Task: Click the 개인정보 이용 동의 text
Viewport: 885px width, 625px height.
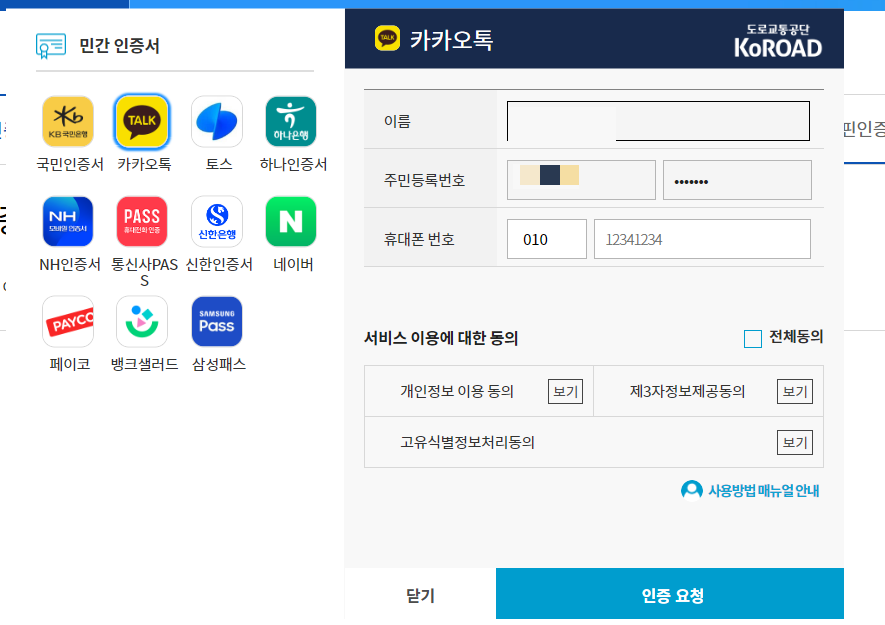Action: click(x=457, y=391)
